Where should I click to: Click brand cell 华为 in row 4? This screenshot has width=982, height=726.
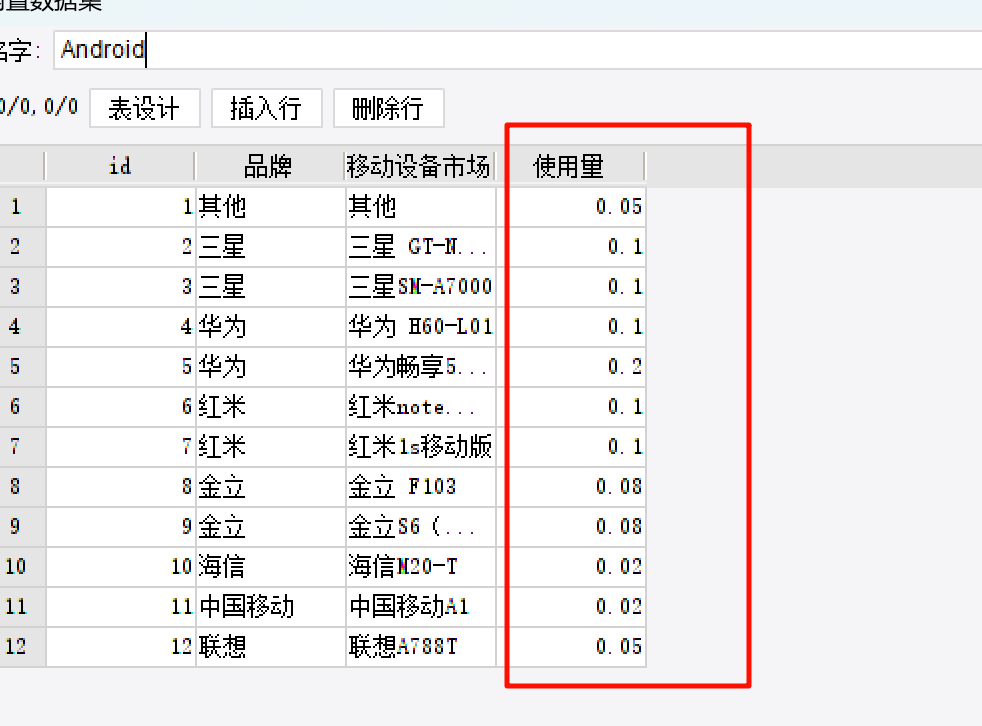pyautogui.click(x=271, y=327)
